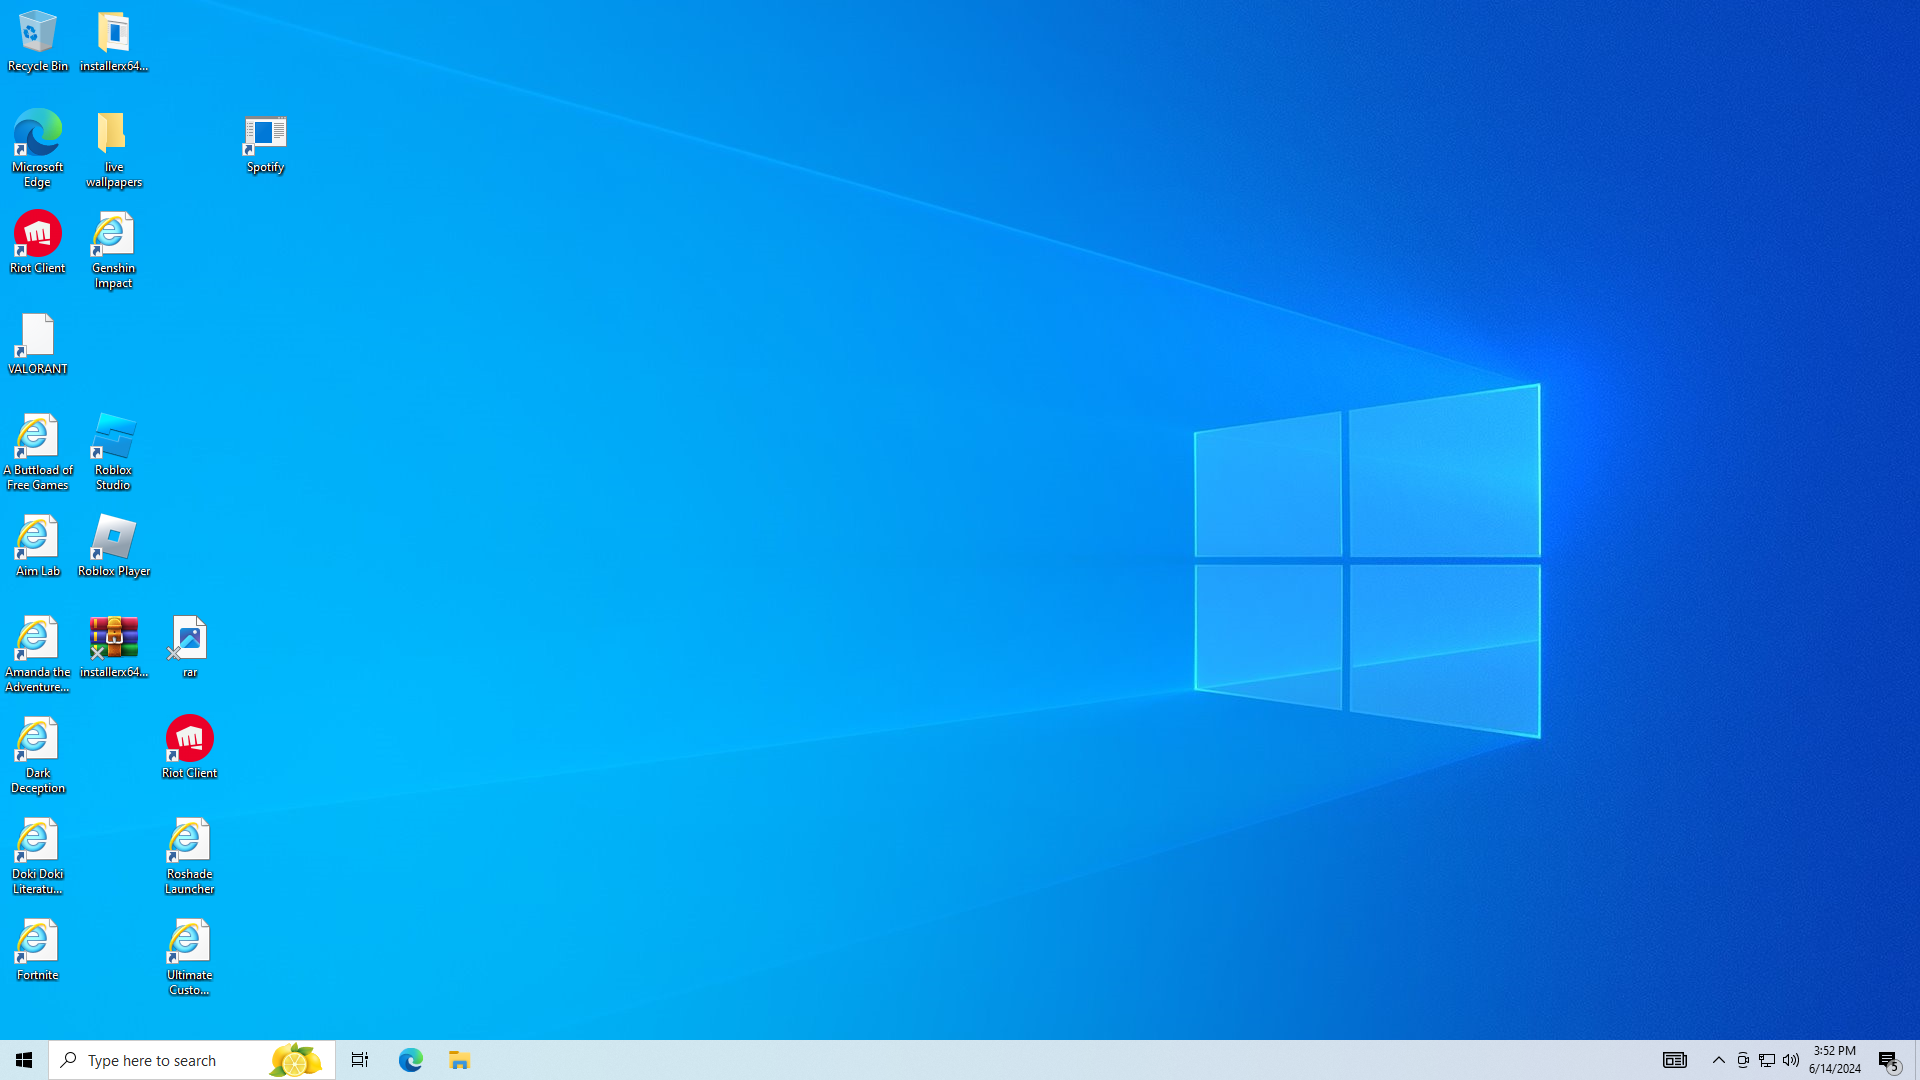1920x1080 pixels.
Task: Select the Recycle Bin desktop icon
Action: [37, 40]
